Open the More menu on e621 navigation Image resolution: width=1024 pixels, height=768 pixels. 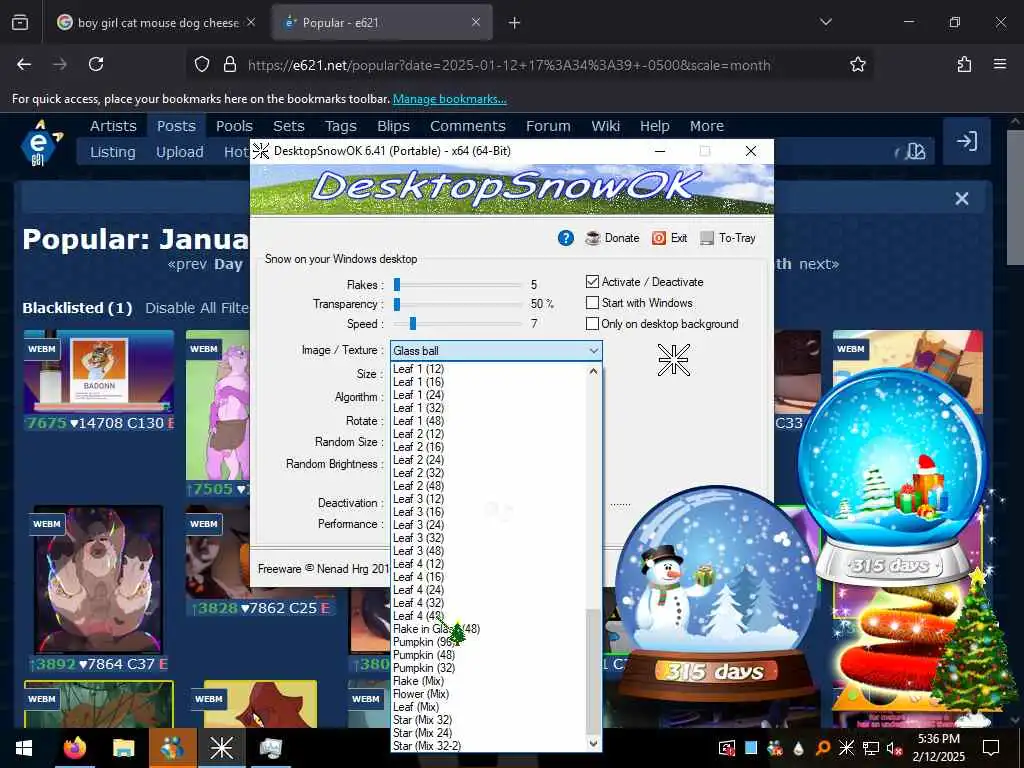click(x=707, y=126)
